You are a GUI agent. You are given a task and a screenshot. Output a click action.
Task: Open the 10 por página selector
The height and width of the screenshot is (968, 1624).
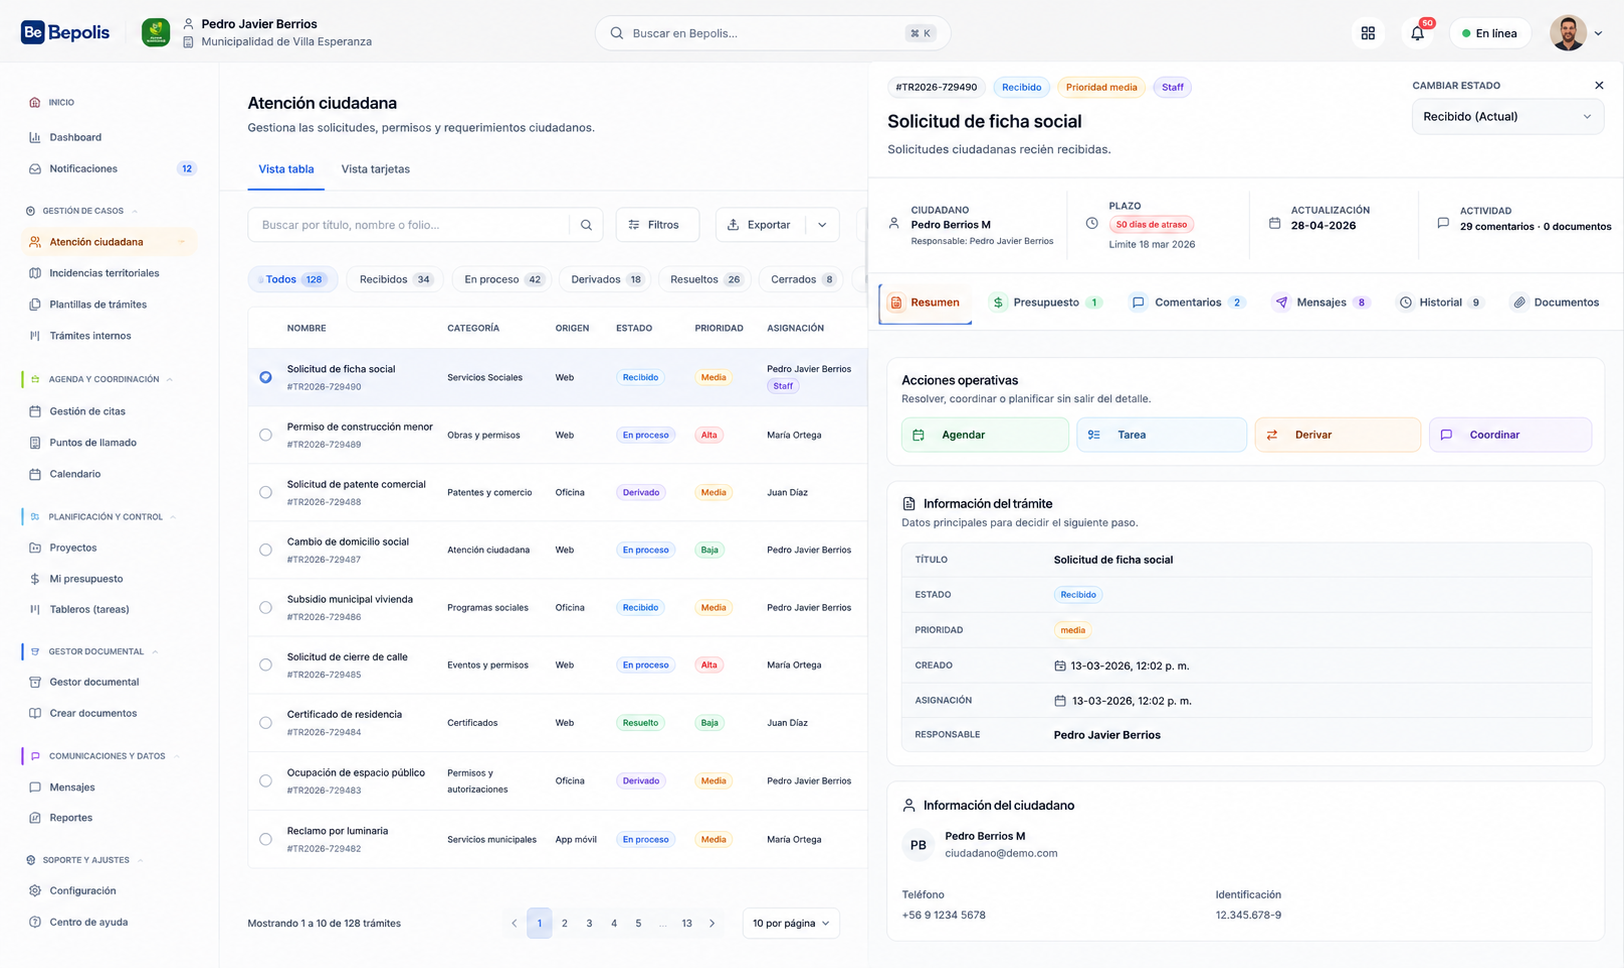tap(791, 923)
